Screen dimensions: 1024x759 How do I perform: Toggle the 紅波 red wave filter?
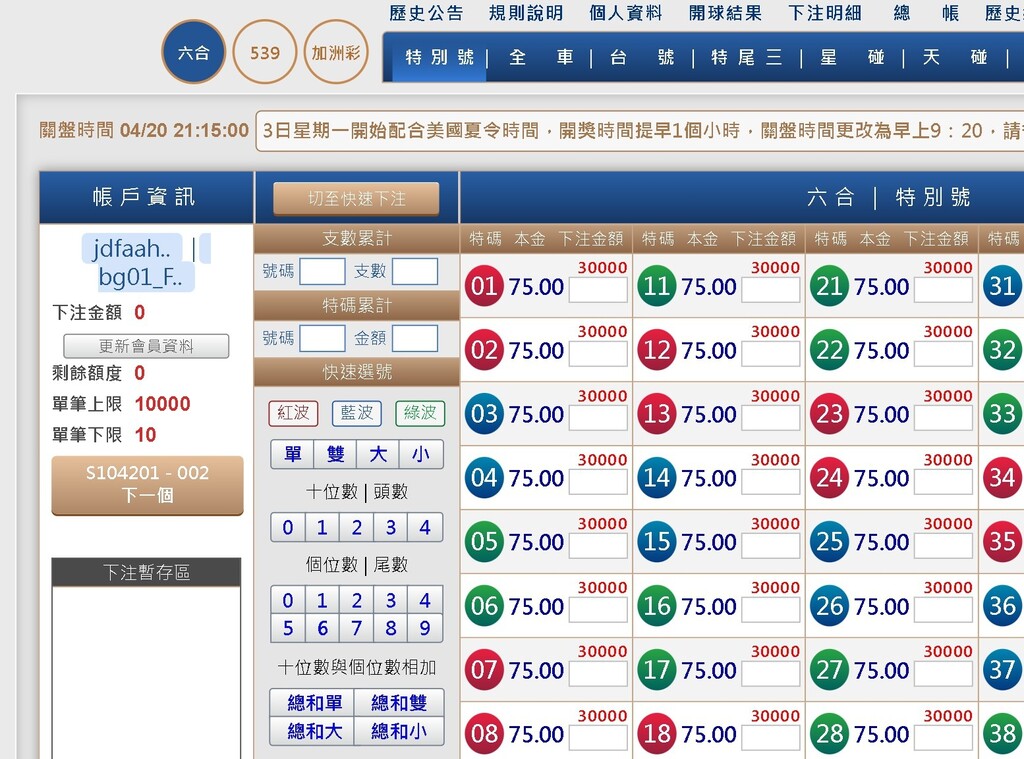coord(293,413)
